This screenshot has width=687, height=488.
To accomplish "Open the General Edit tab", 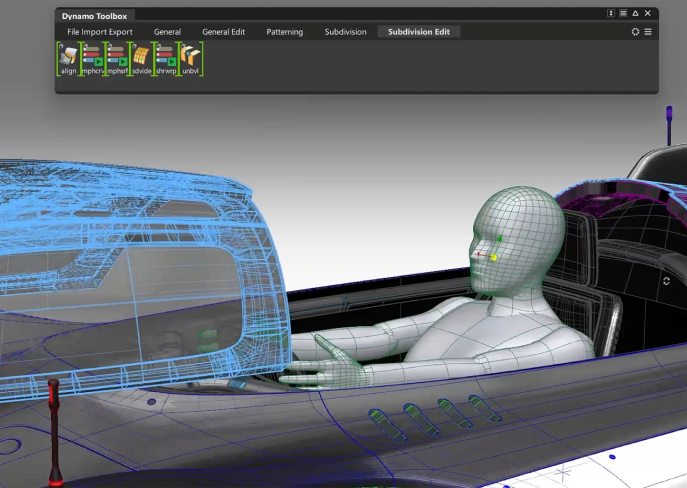I will [223, 32].
